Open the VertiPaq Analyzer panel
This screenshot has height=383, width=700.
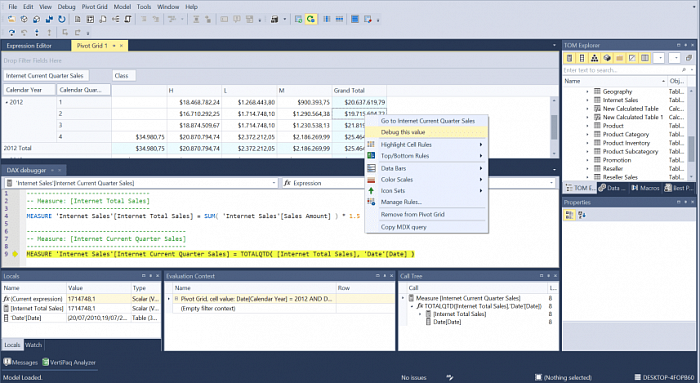click(x=69, y=362)
